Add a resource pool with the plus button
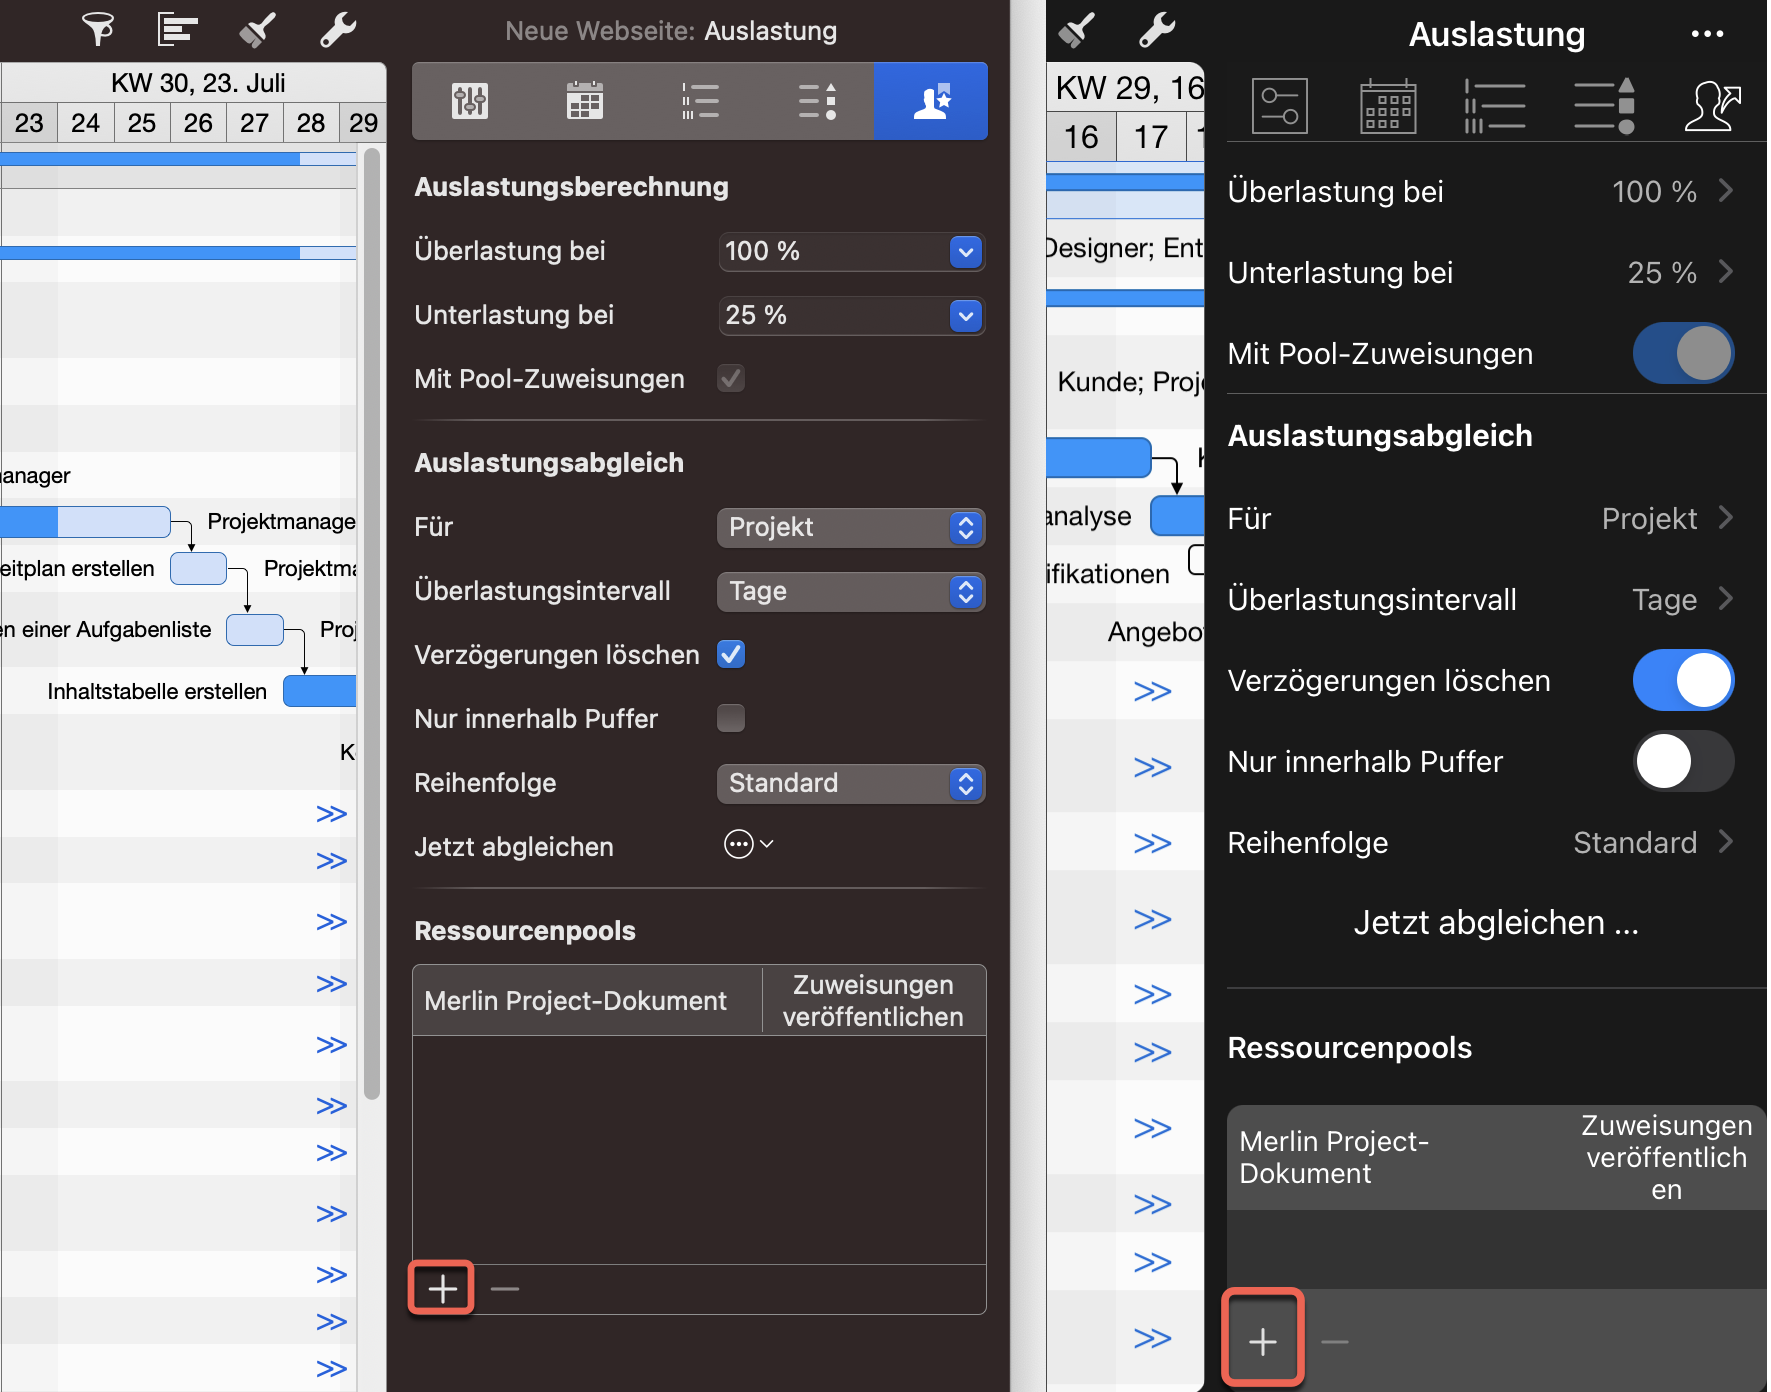Viewport: 1771px width, 1392px height. (440, 1288)
